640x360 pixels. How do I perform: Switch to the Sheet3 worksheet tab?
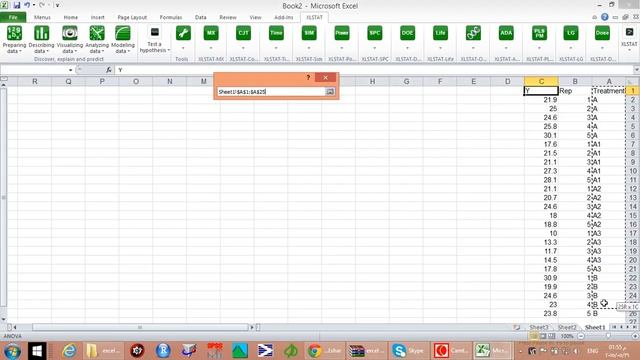coord(539,327)
